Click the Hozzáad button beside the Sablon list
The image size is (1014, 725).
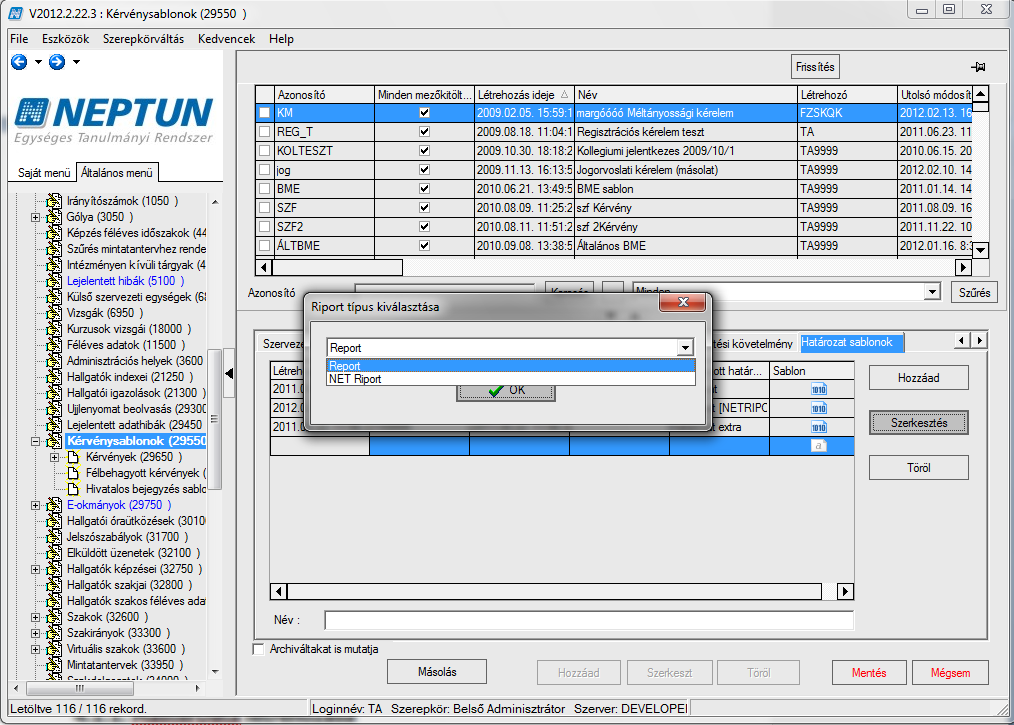pos(918,378)
